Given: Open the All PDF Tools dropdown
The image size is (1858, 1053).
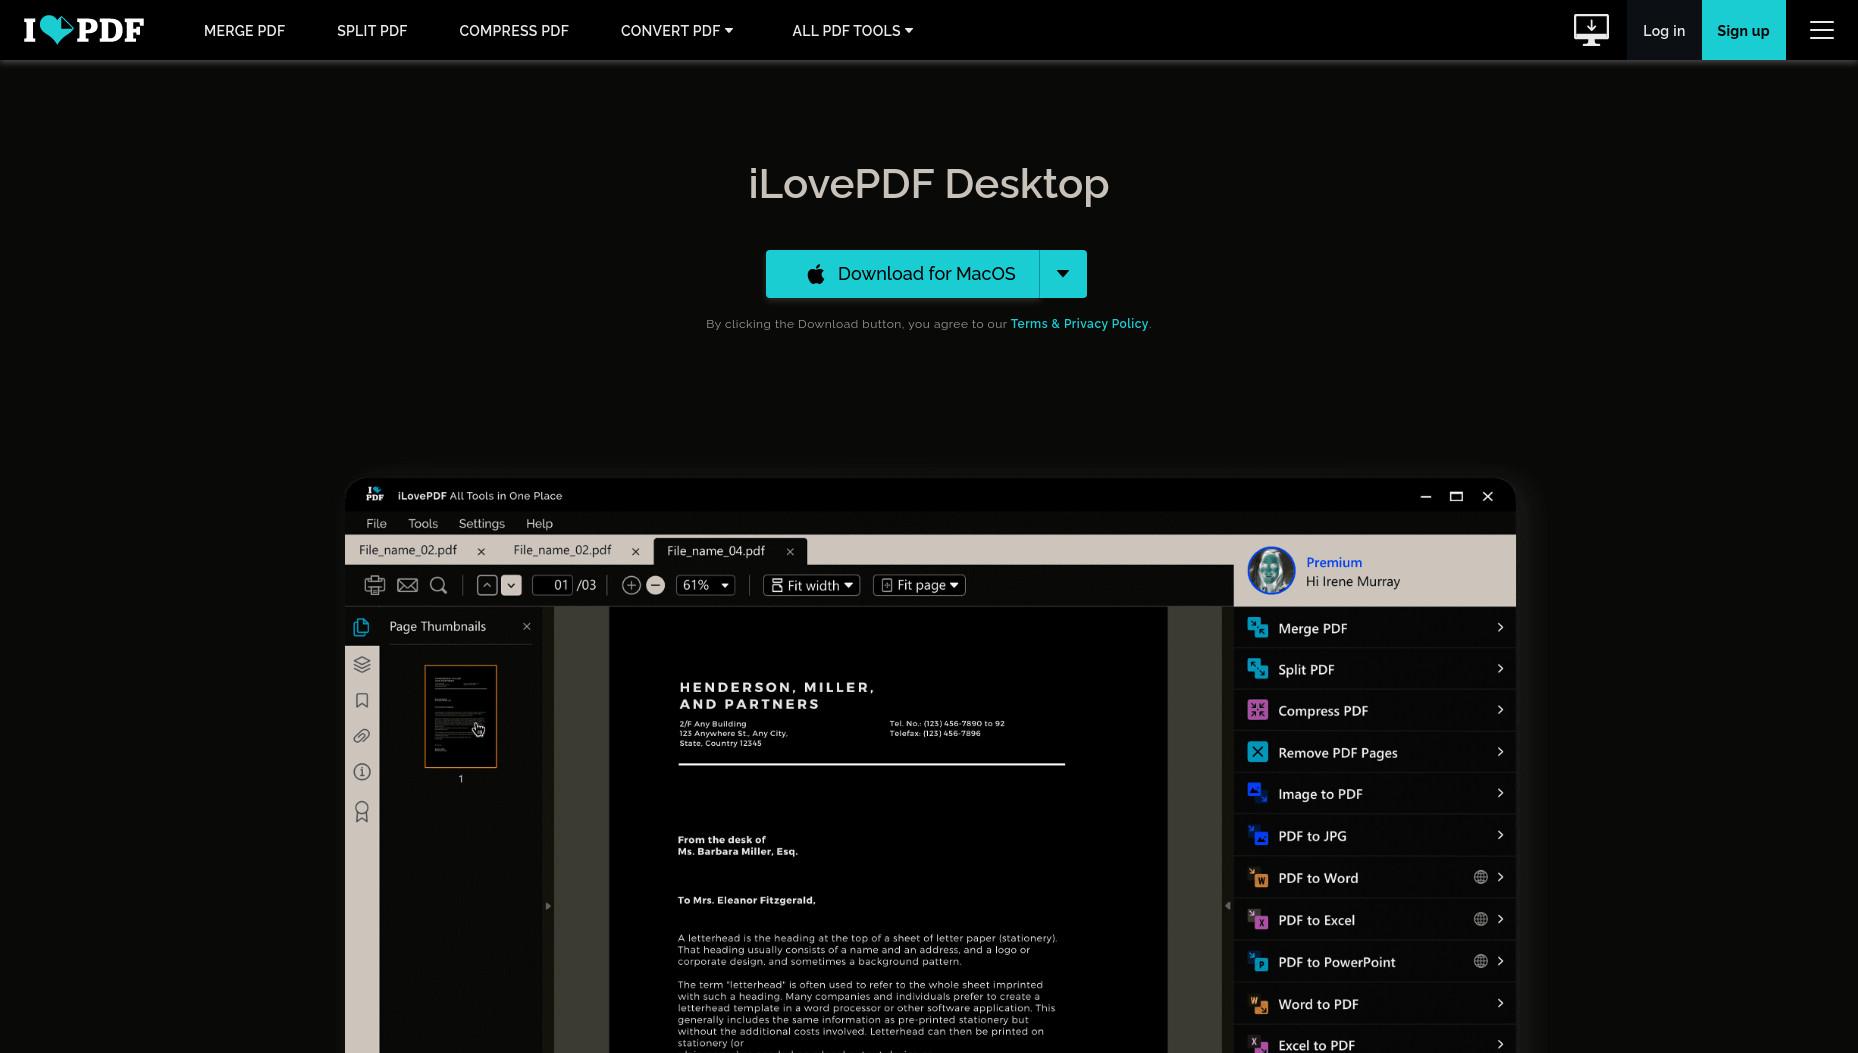Looking at the screenshot, I should [x=852, y=30].
